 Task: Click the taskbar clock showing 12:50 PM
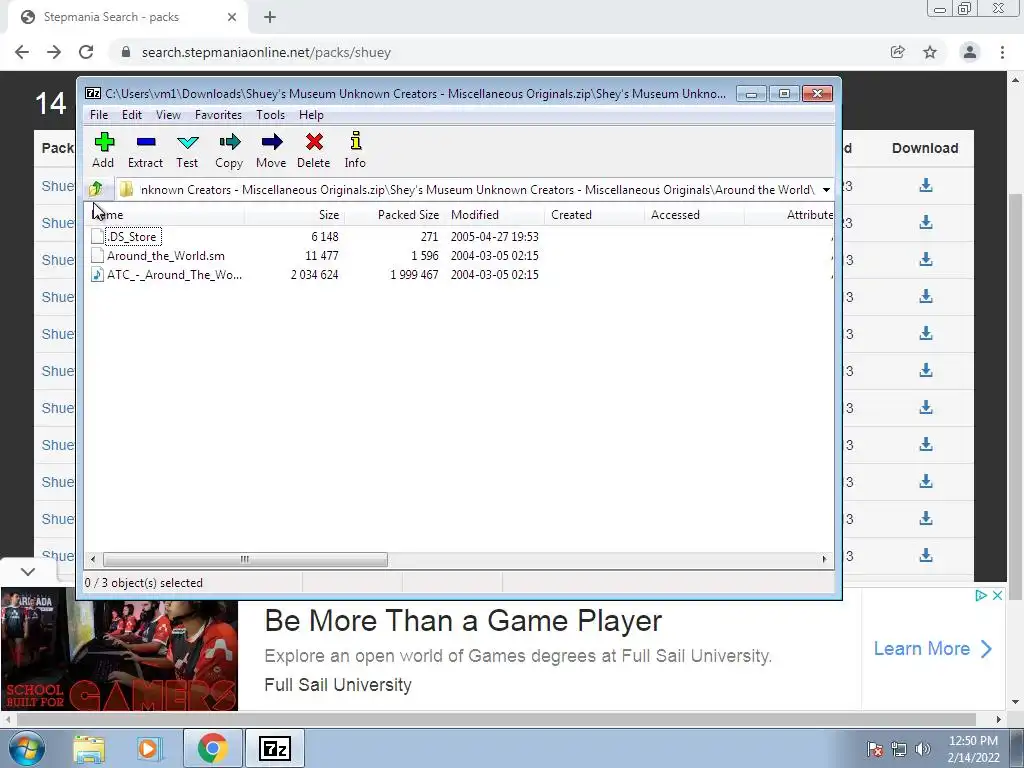pyautogui.click(x=973, y=749)
